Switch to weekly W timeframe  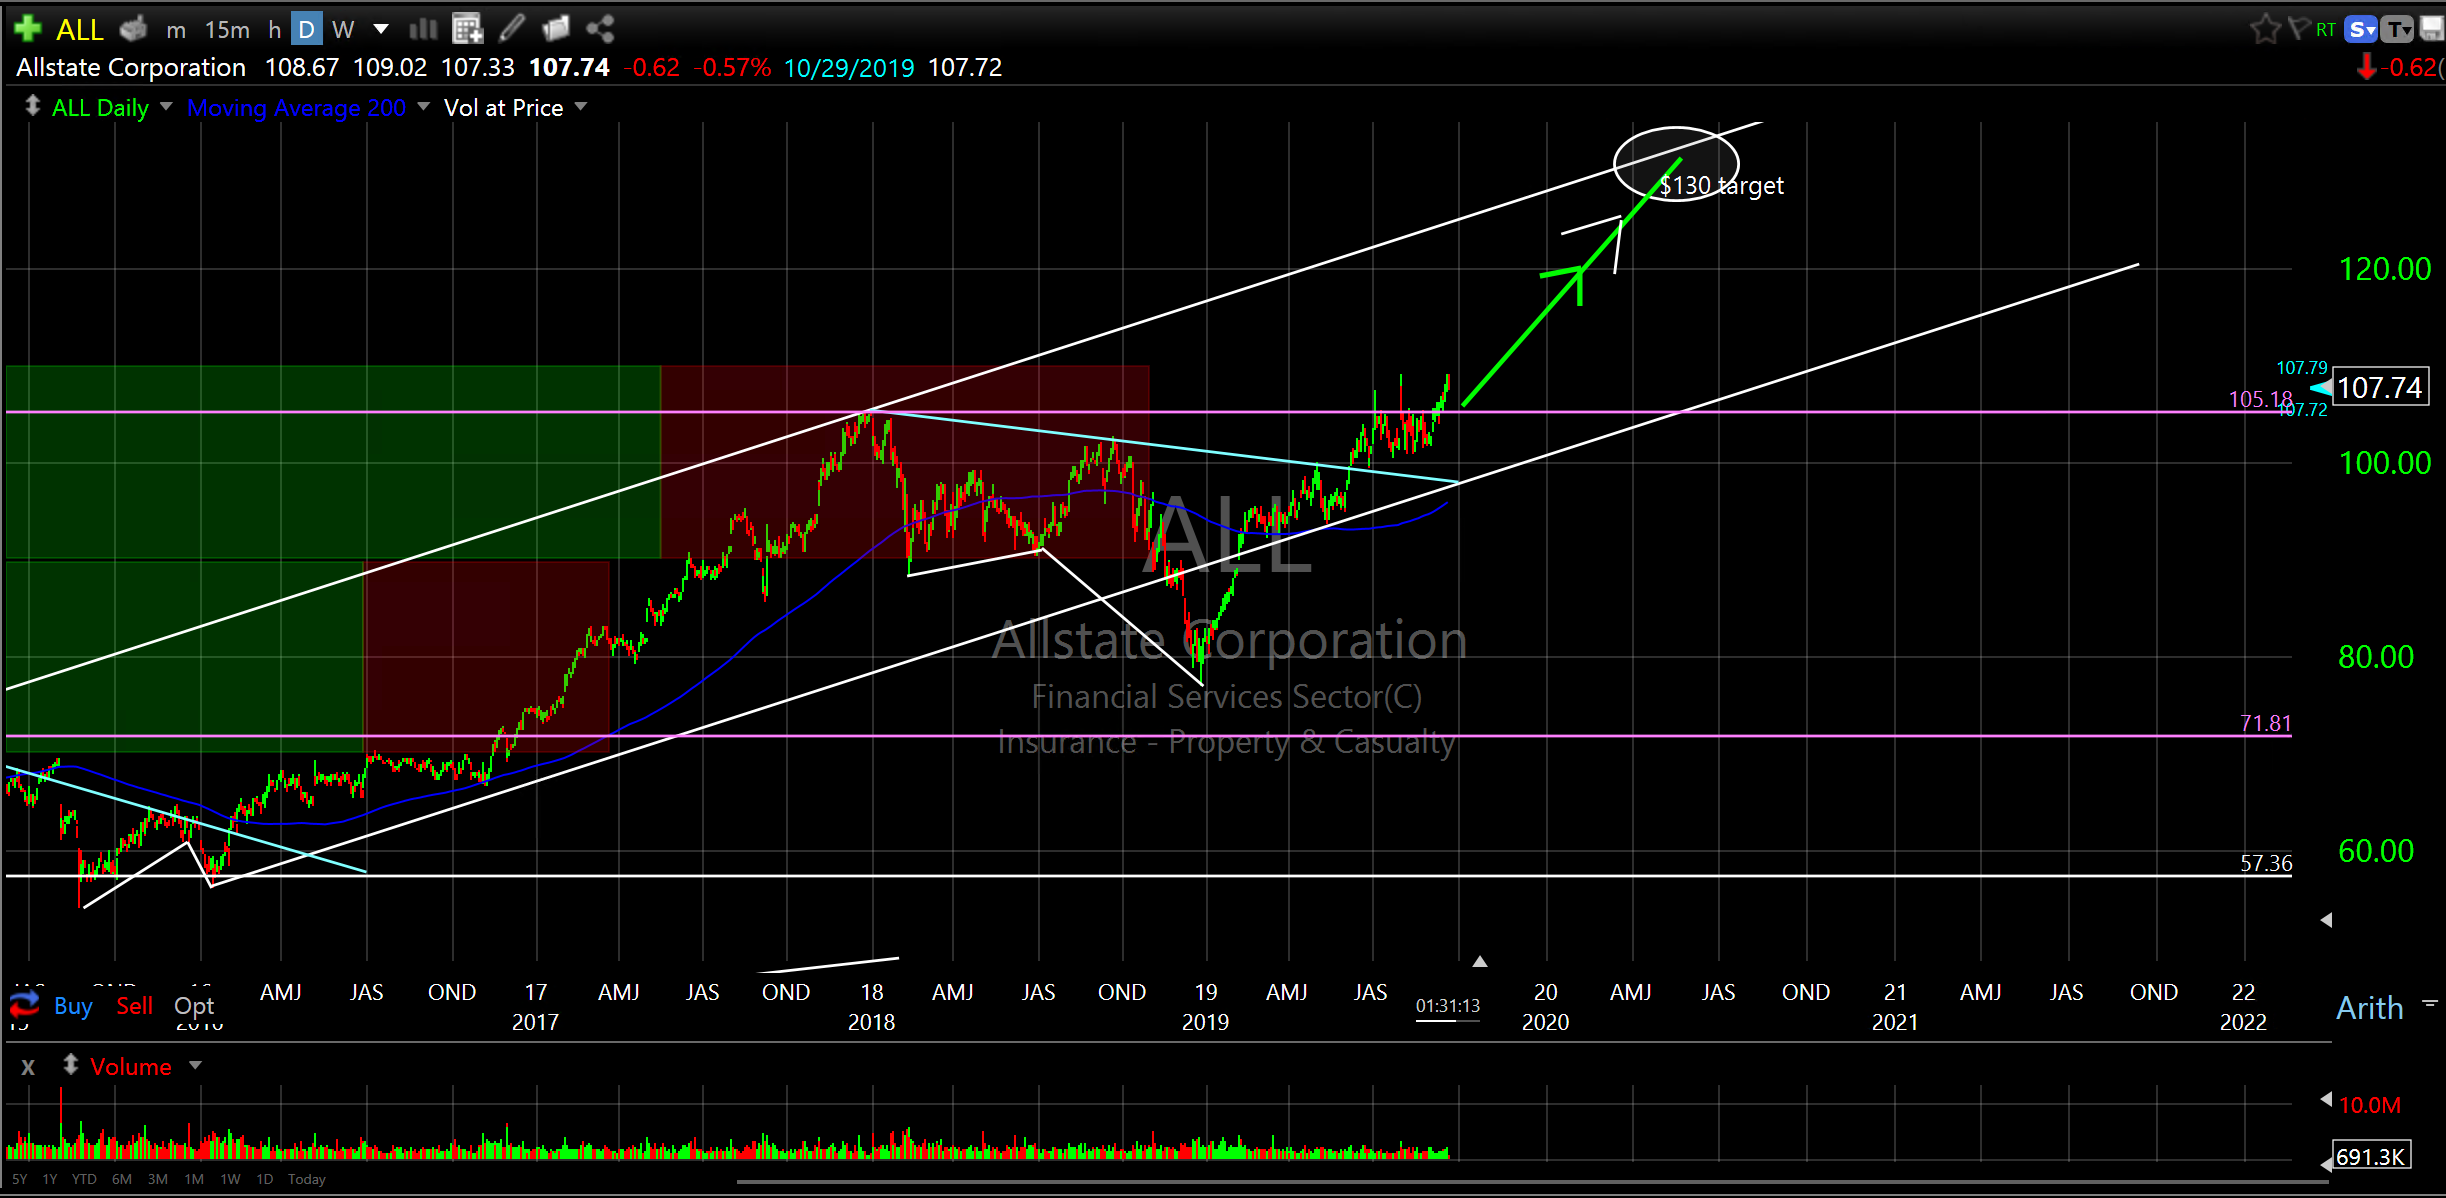[x=343, y=30]
